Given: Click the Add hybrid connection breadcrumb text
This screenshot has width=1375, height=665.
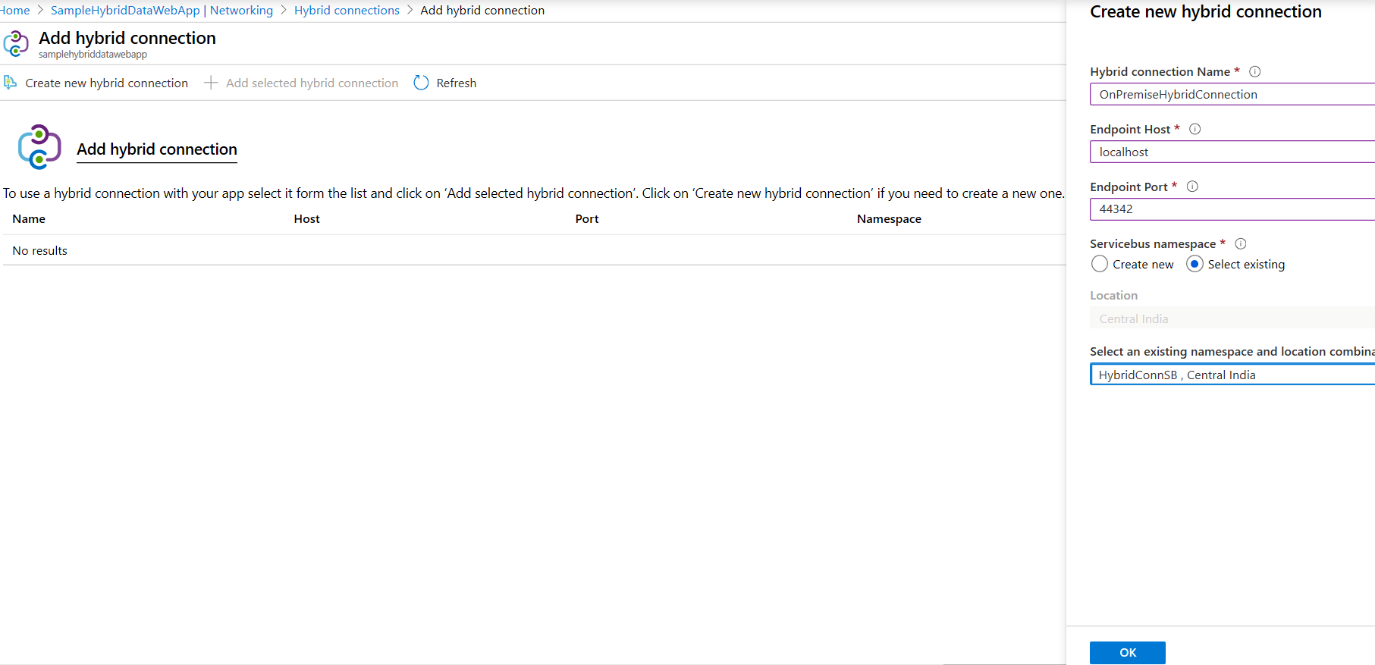Looking at the screenshot, I should 483,10.
